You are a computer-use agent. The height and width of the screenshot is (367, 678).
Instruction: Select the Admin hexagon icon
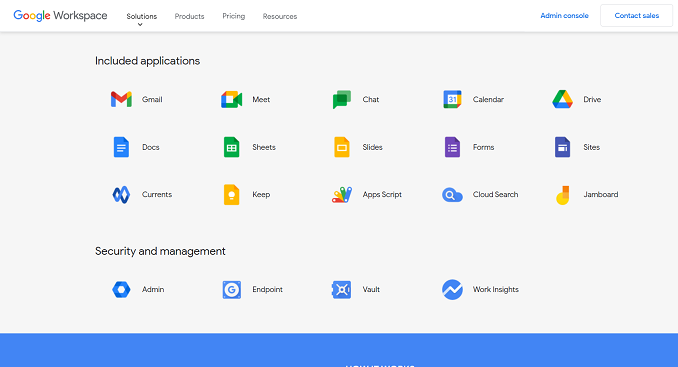click(x=121, y=290)
